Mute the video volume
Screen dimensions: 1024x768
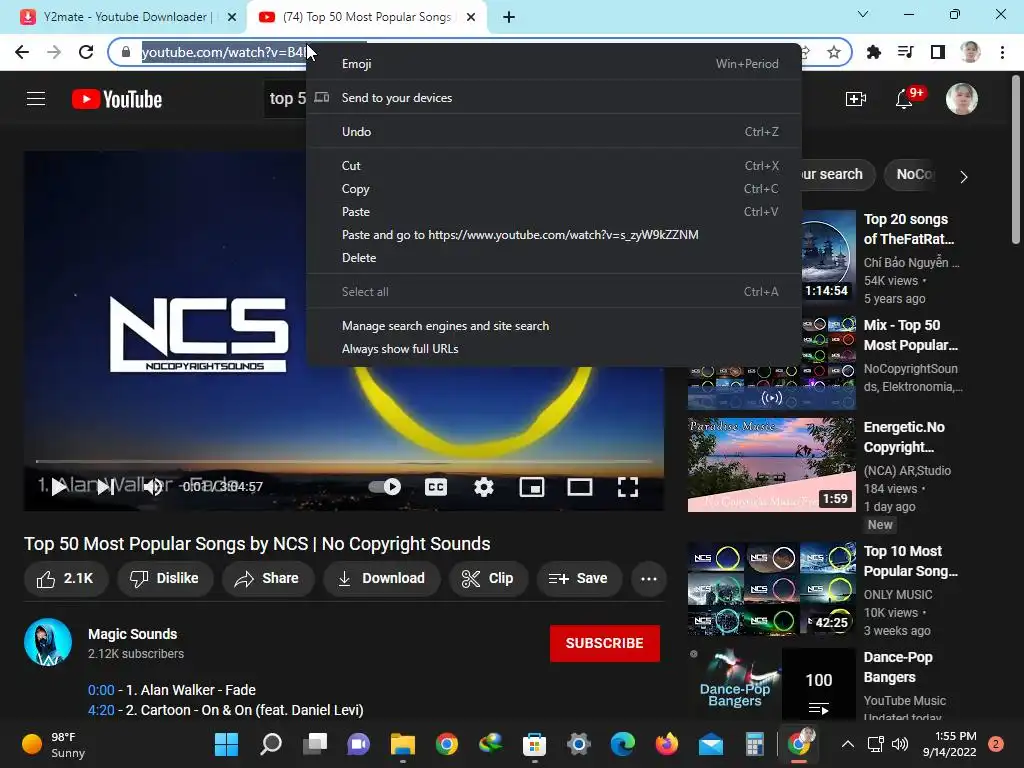coord(153,487)
